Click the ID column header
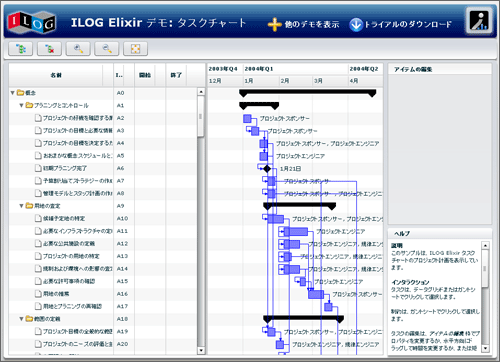Viewport: 500px width, 362px height. pyautogui.click(x=119, y=75)
